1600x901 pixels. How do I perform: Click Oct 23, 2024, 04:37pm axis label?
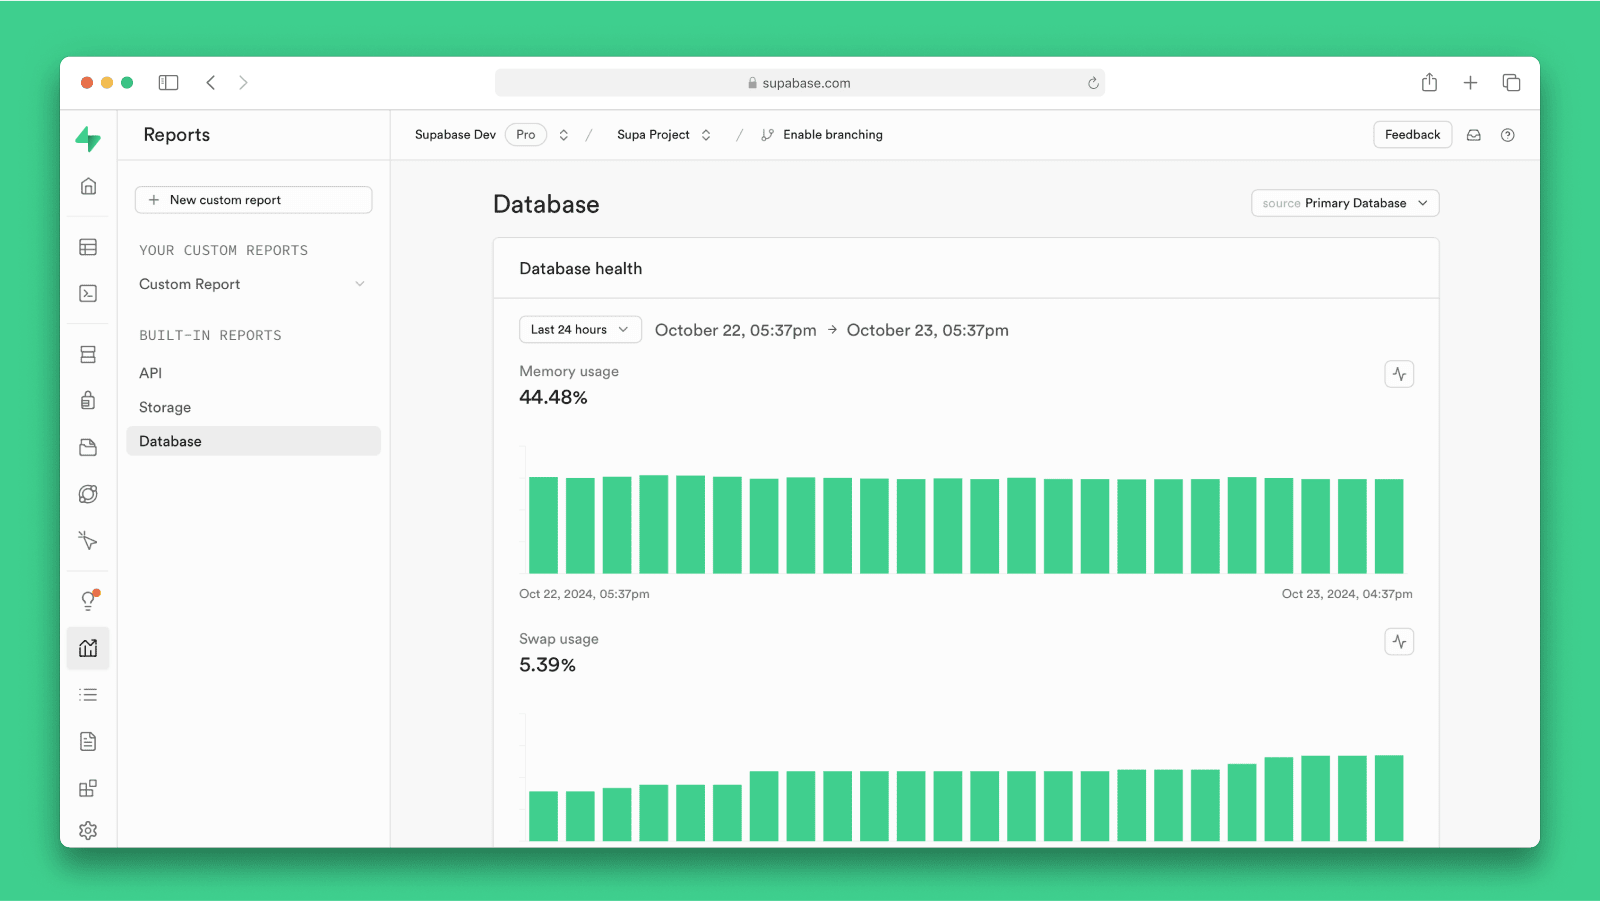click(x=1347, y=594)
